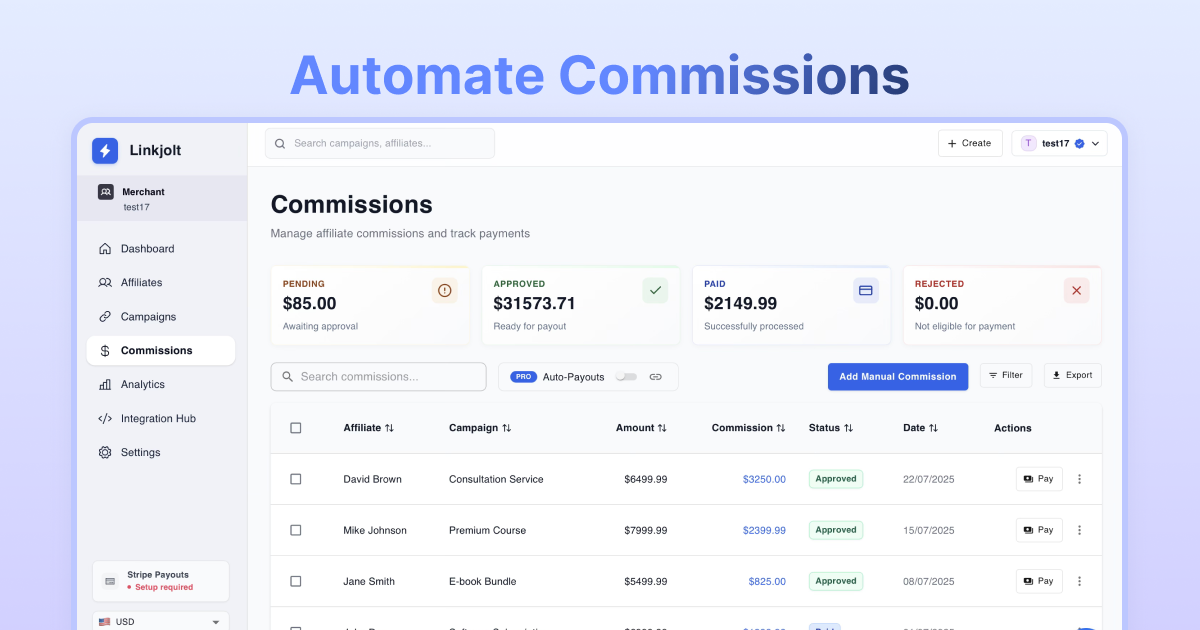
Task: Open three-dot menu for David Brown row
Action: (1079, 479)
